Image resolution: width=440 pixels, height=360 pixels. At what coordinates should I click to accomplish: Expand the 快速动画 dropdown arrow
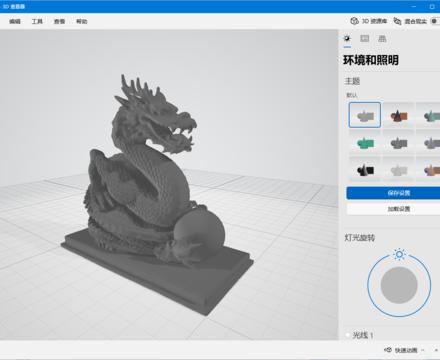[423, 350]
